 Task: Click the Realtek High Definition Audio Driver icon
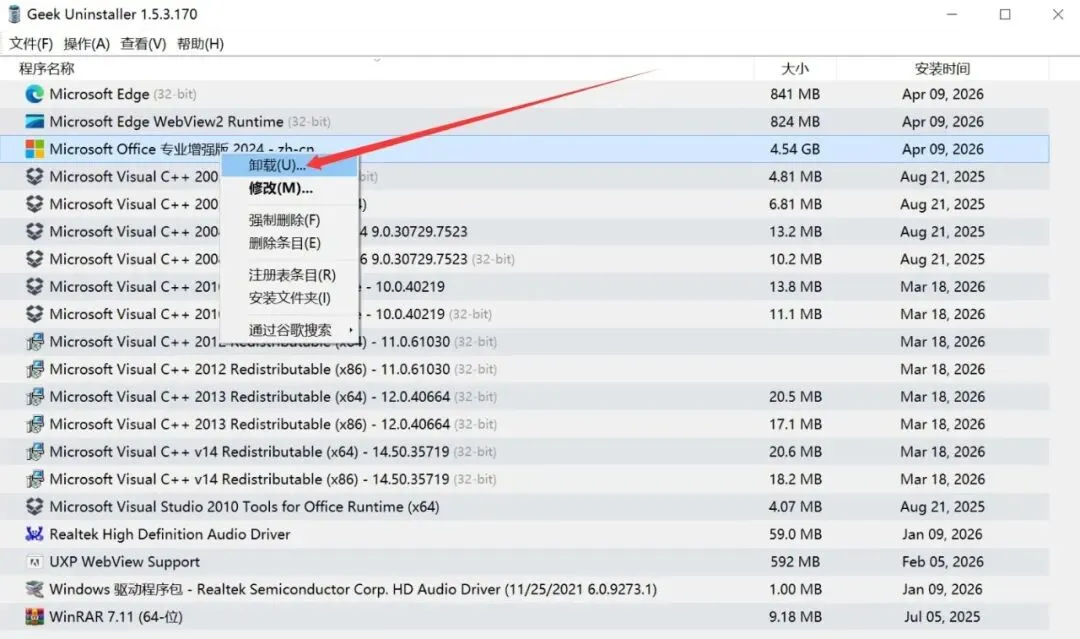pos(34,534)
